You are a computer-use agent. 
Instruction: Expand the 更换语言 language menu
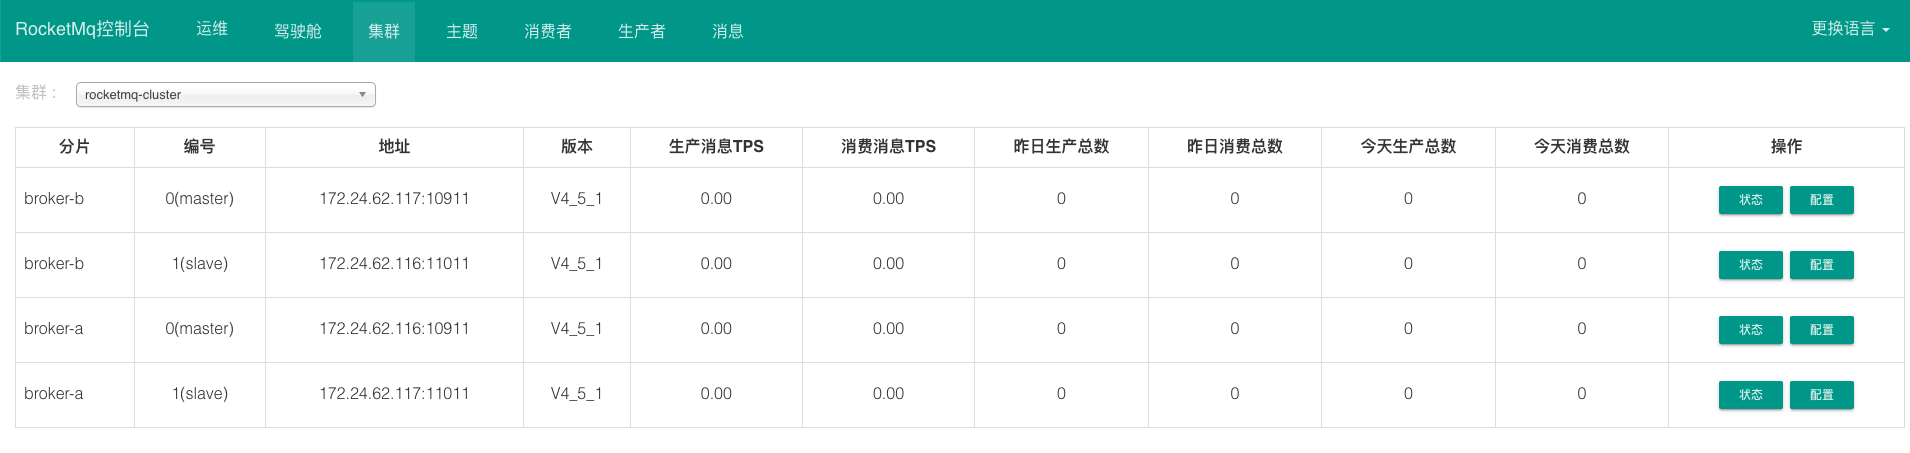(x=1849, y=29)
